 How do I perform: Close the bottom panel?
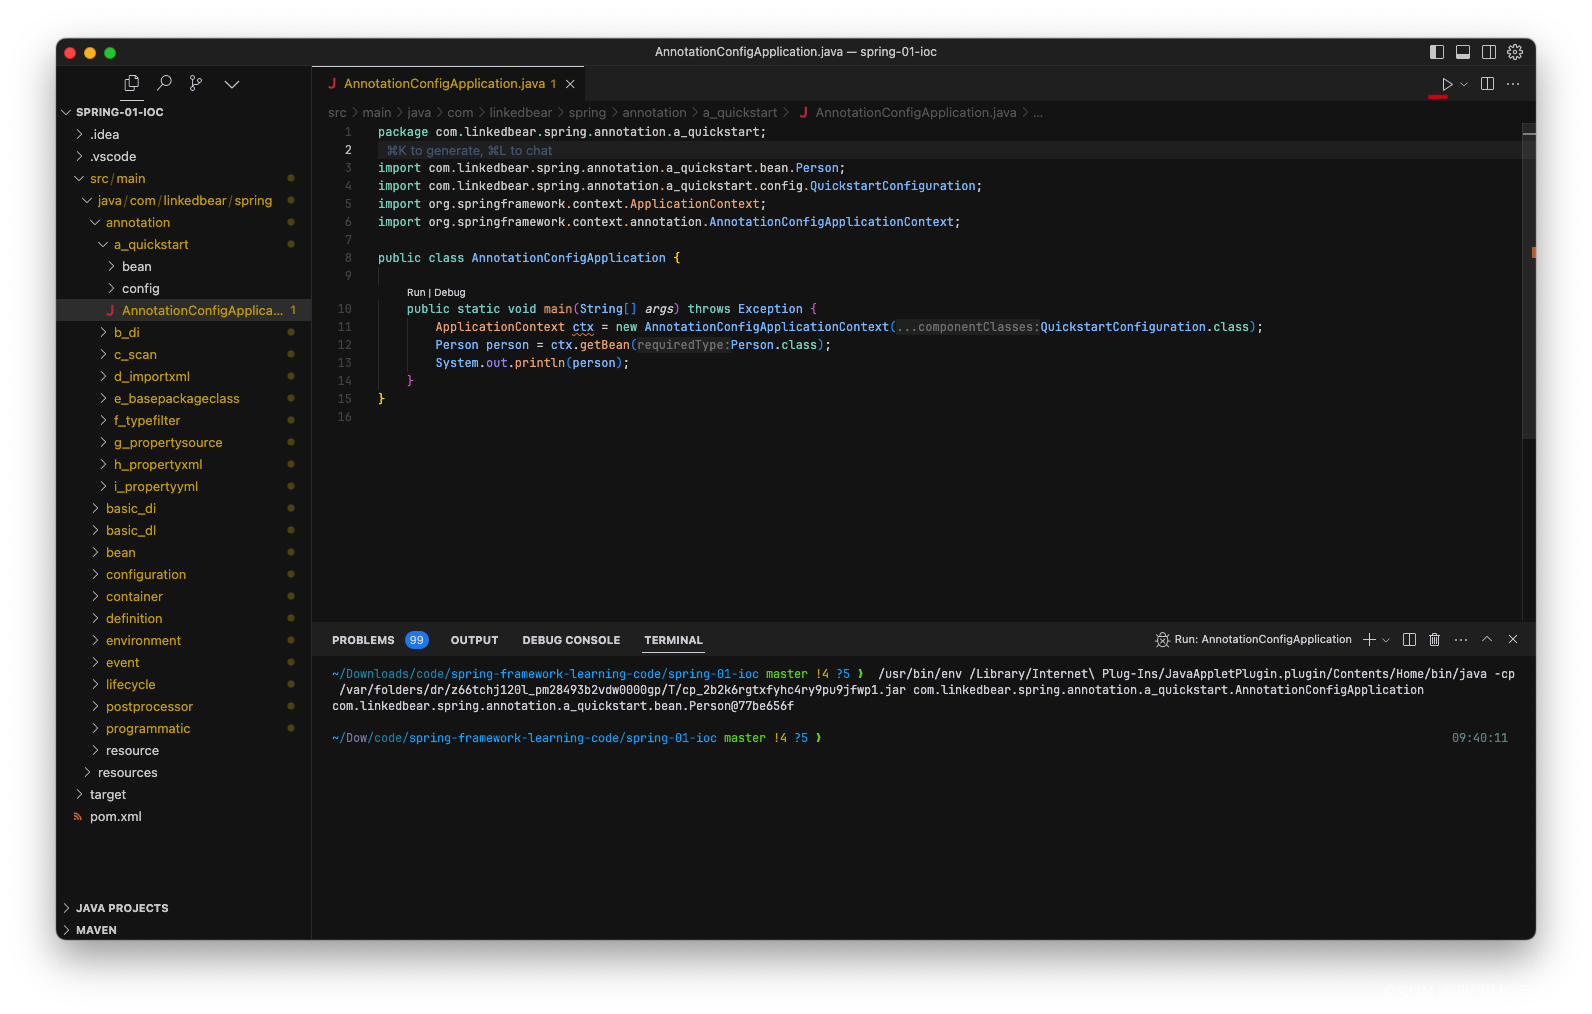click(1513, 640)
